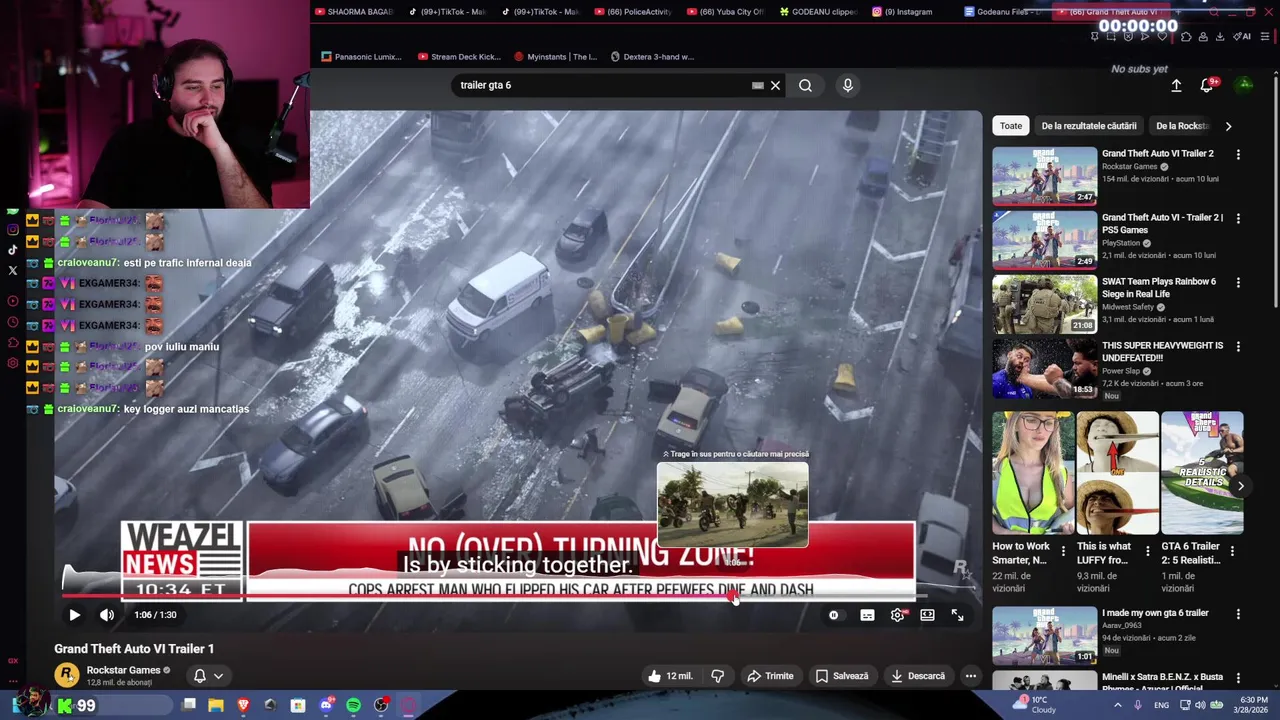Image resolution: width=1280 pixels, height=720 pixels.
Task: Open options for This is what LUFFY short
Action: [1148, 551]
